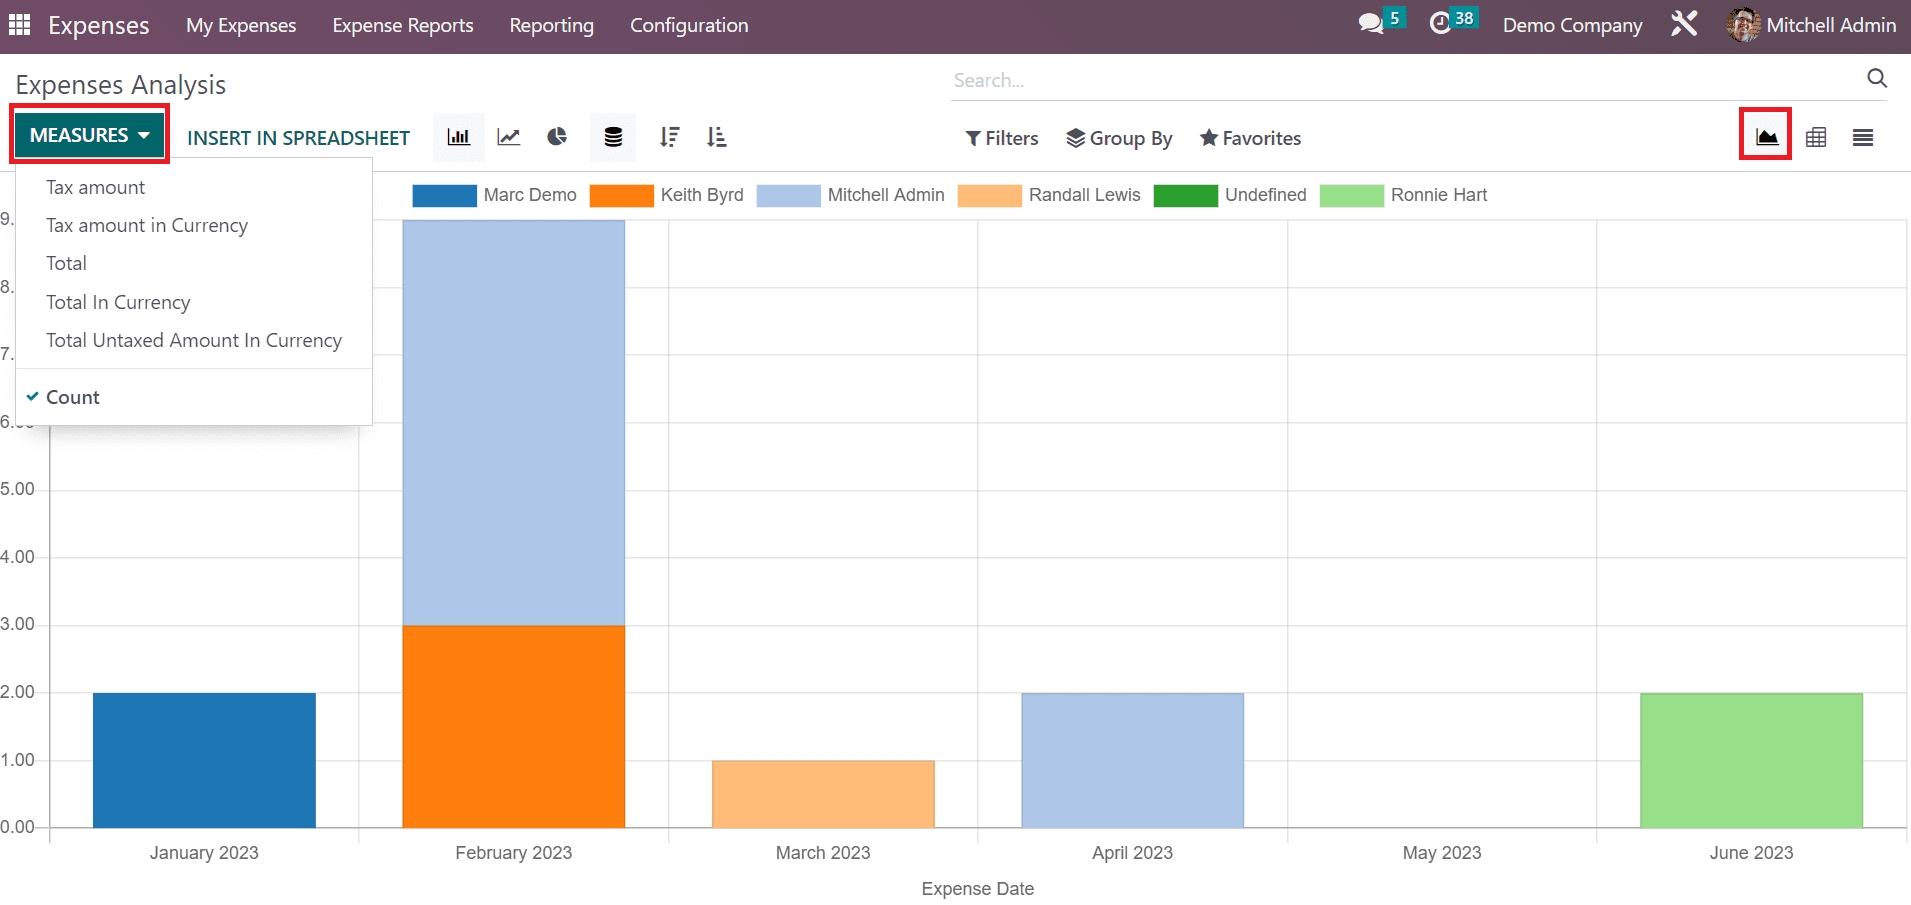Toggle the stacked chart option

tap(613, 137)
